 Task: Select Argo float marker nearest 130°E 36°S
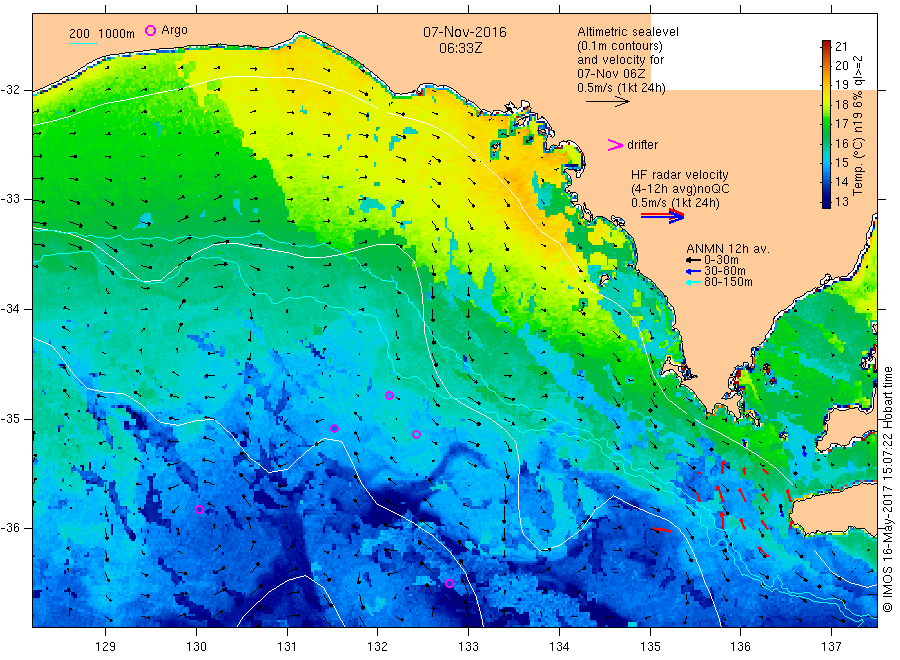200,510
